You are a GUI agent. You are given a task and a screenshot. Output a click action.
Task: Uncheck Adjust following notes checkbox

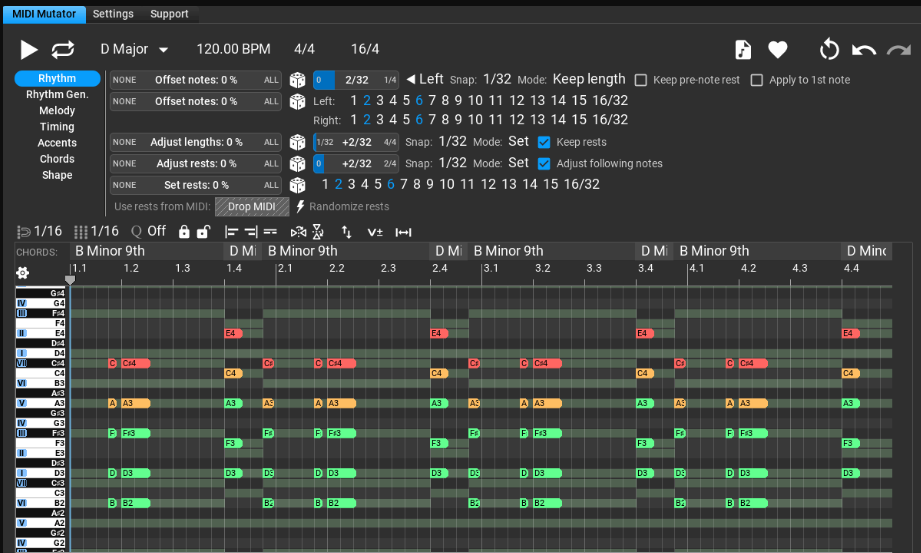[x=544, y=163]
